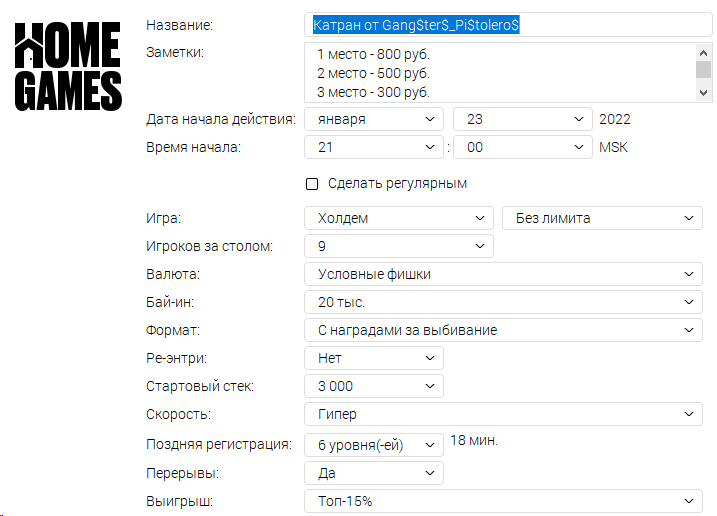
Task: Click the notes scroll up arrow
Action: pos(703,53)
